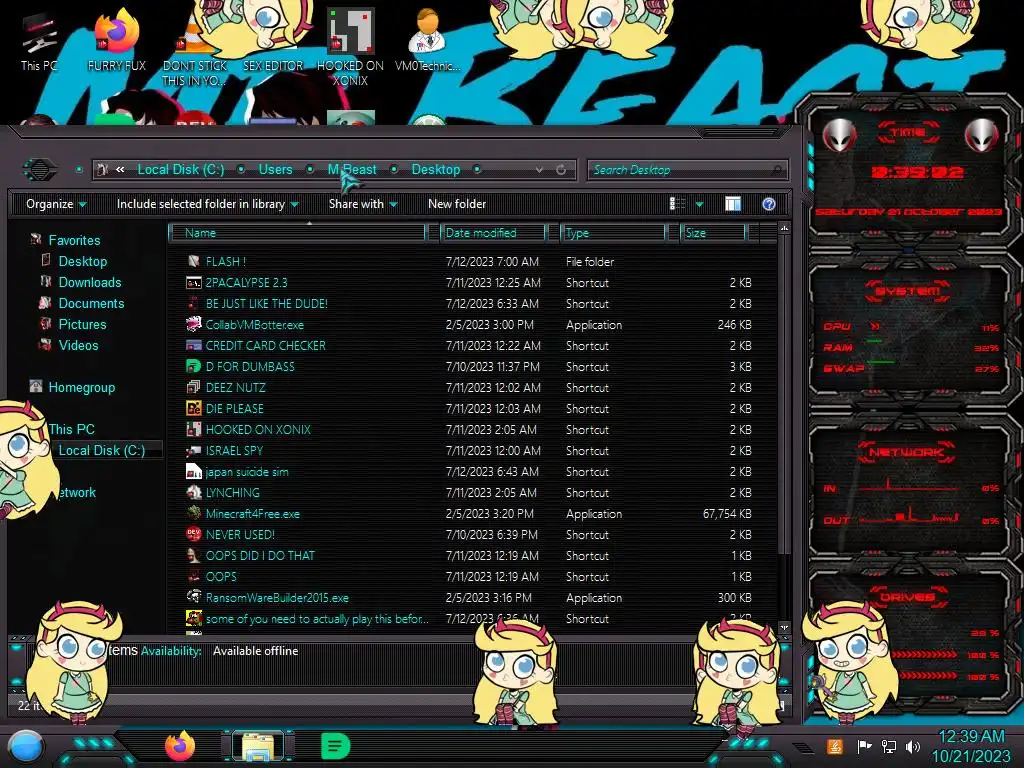The width and height of the screenshot is (1024, 768).
Task: Select the RansomWareBuilder2015.exe icon
Action: (x=193, y=598)
